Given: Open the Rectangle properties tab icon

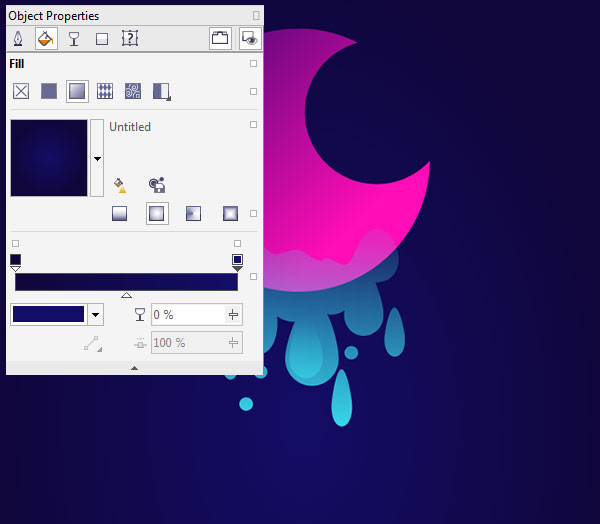Looking at the screenshot, I should (102, 39).
